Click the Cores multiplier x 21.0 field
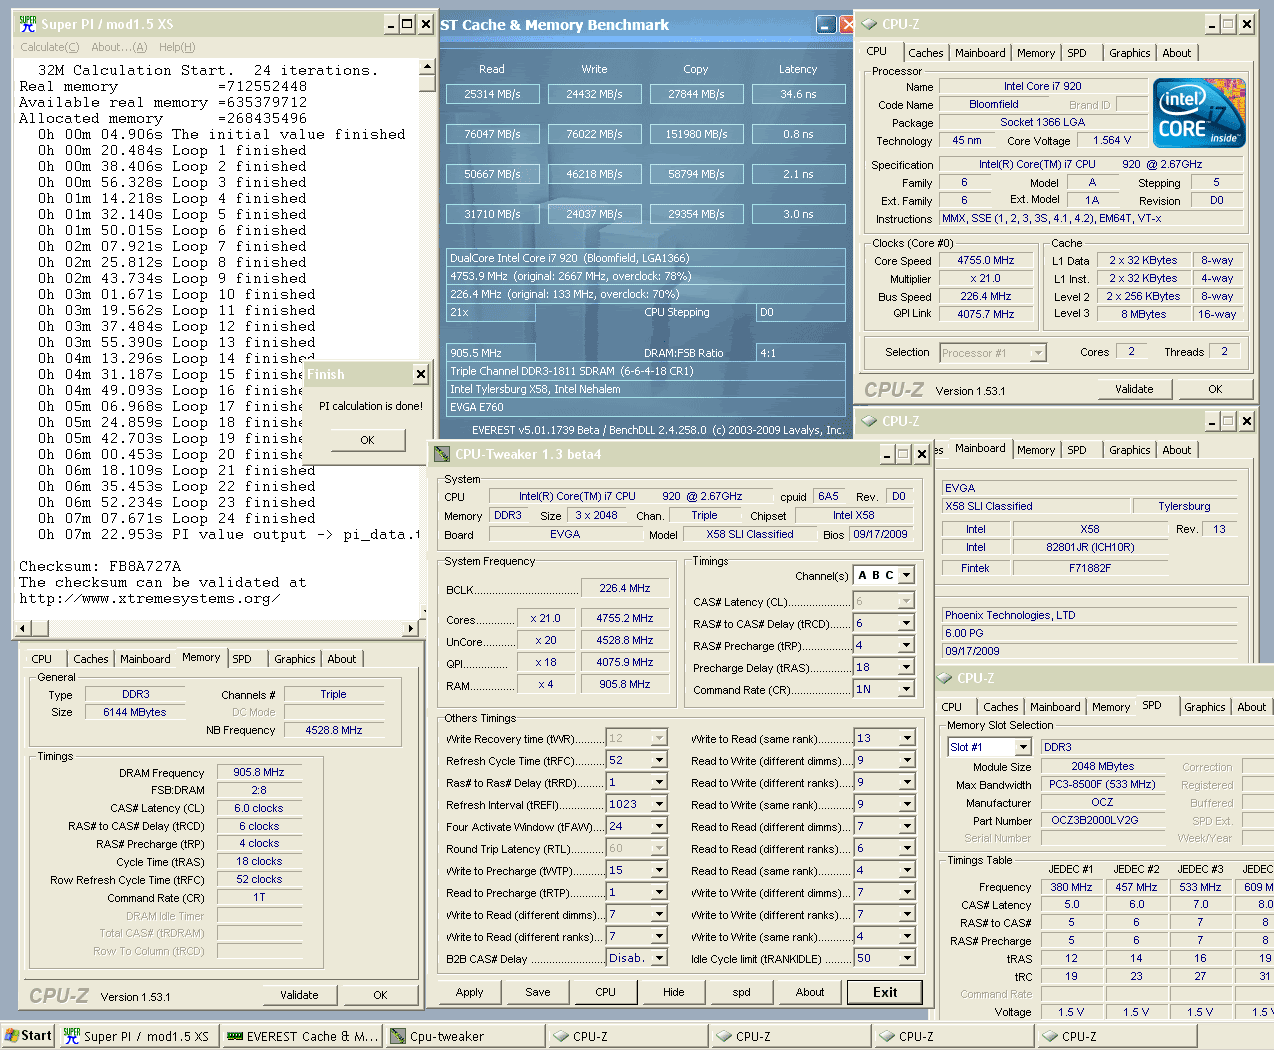The width and height of the screenshot is (1274, 1050). pyautogui.click(x=545, y=618)
